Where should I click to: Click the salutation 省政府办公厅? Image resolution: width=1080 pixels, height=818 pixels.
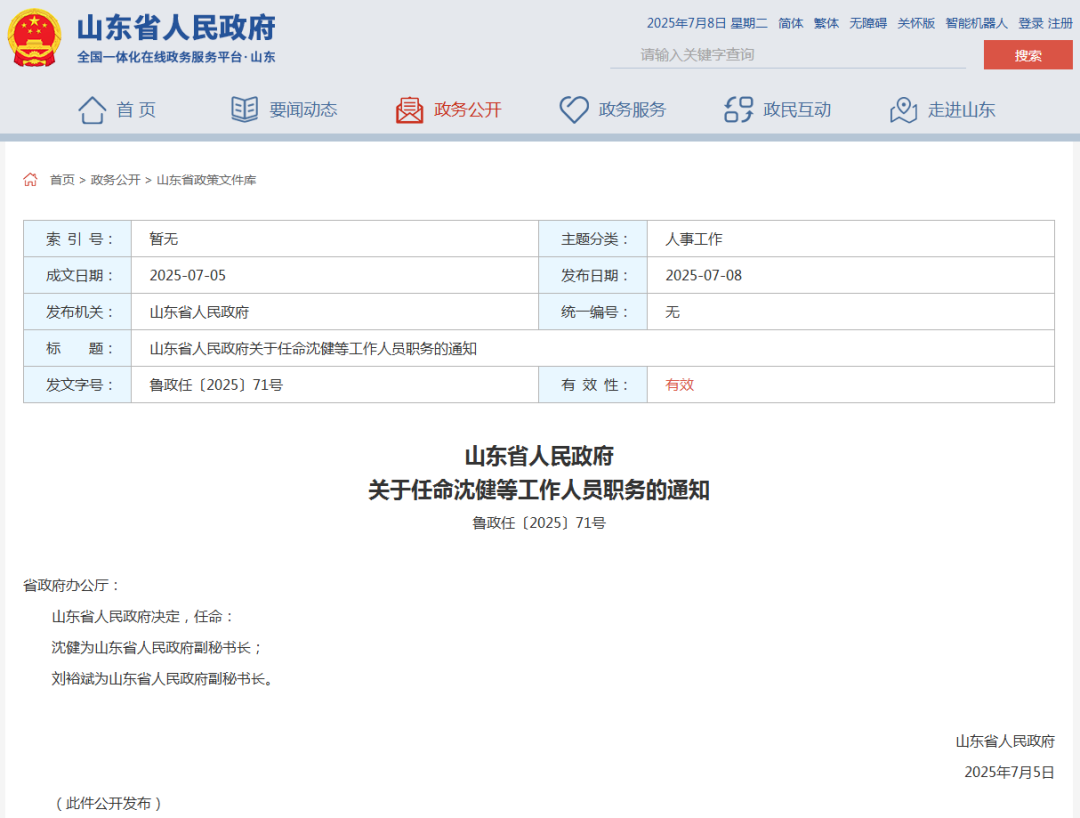pos(72,585)
